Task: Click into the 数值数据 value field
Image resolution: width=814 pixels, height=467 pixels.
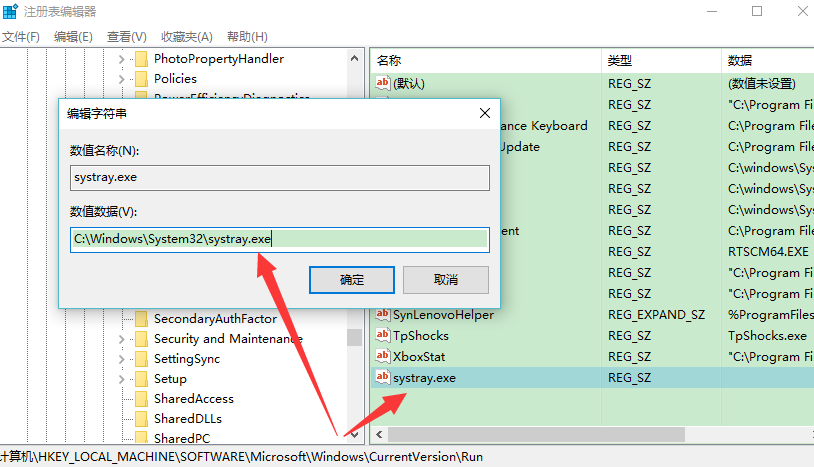Action: click(x=280, y=239)
